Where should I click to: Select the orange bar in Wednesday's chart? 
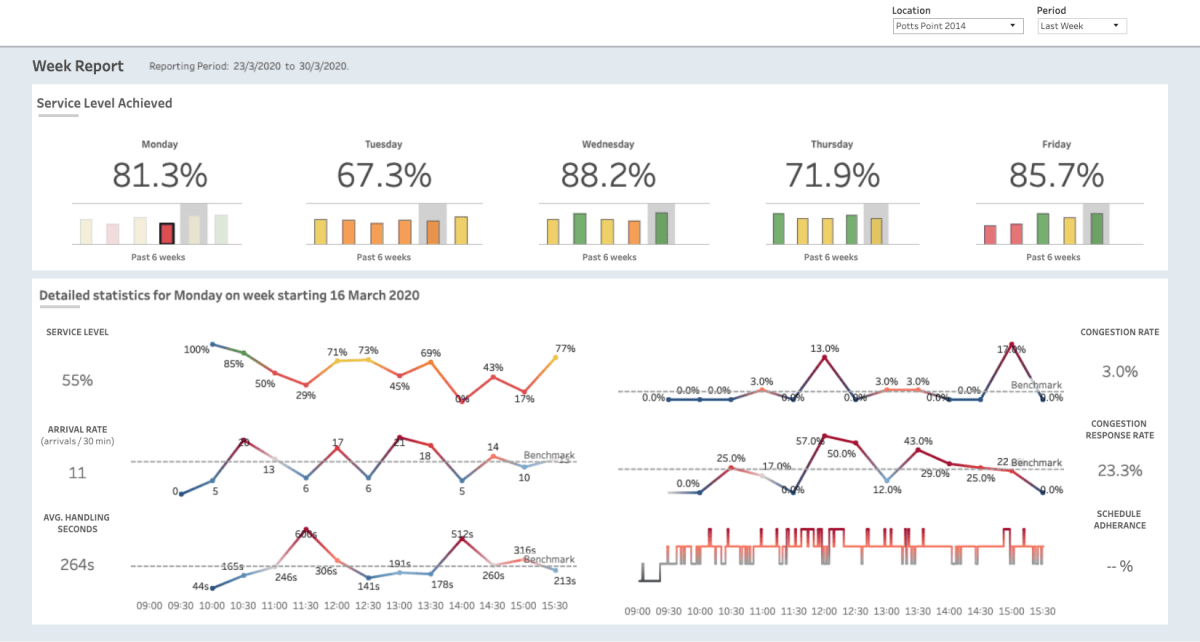(x=634, y=232)
